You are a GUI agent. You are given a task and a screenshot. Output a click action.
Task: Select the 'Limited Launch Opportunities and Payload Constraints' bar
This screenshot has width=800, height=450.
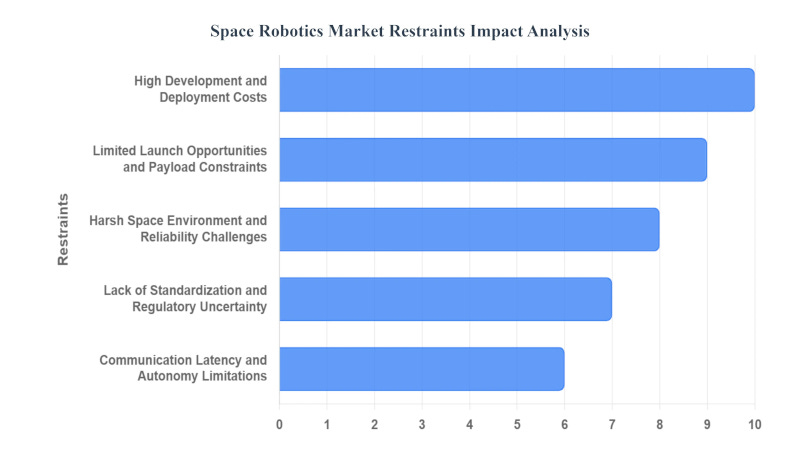(493, 160)
